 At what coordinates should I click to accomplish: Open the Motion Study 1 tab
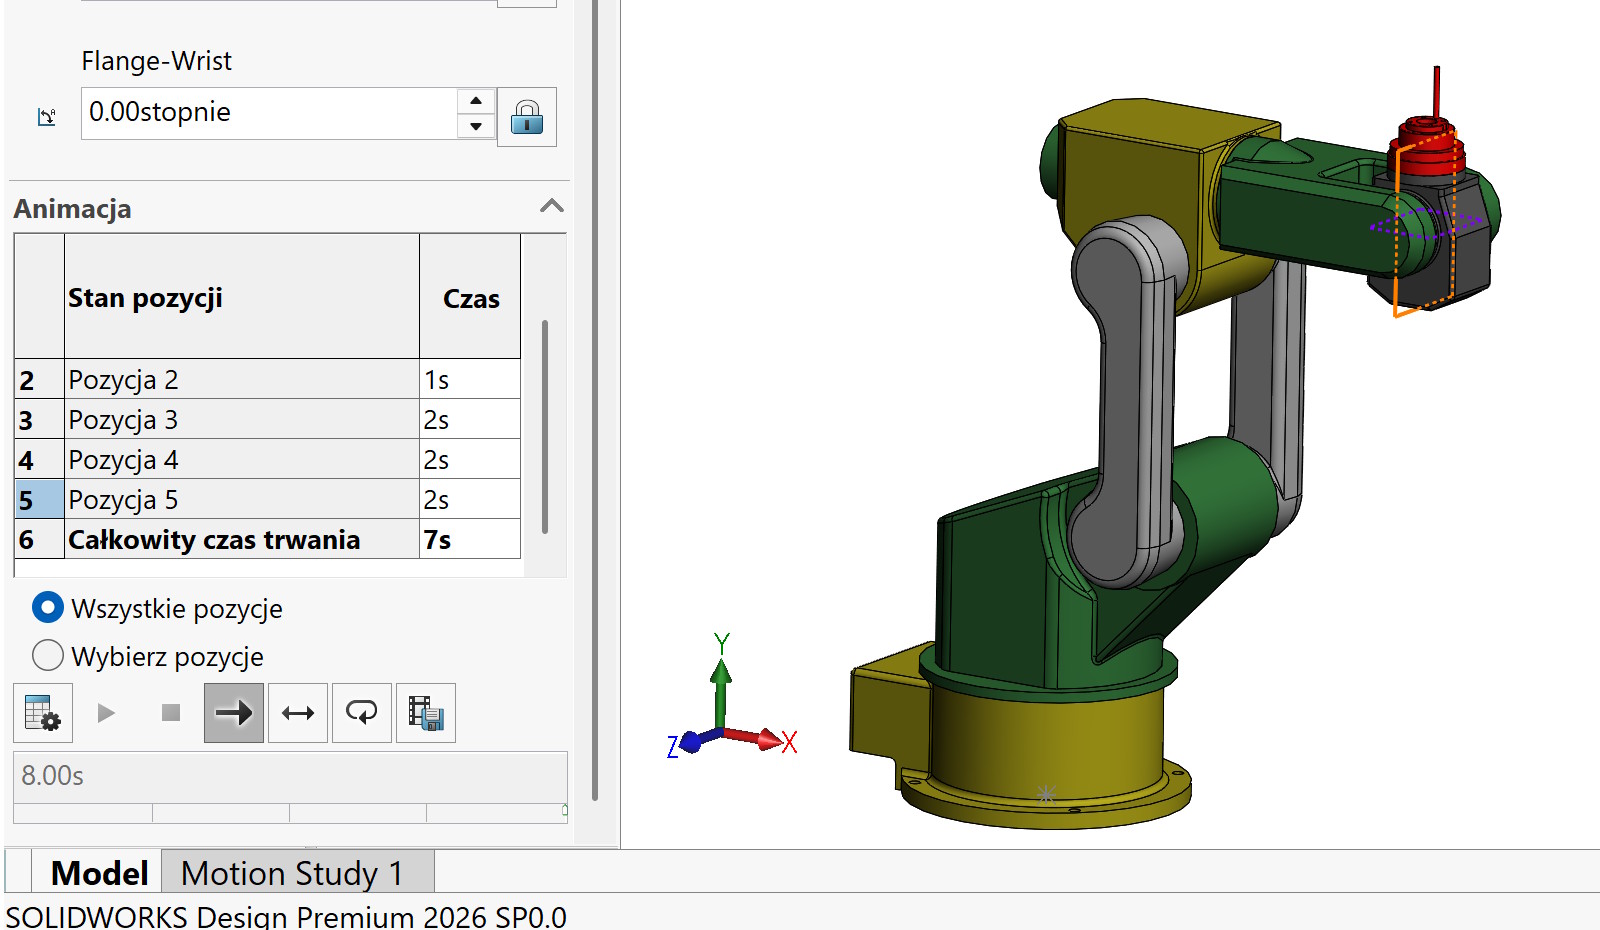click(292, 873)
